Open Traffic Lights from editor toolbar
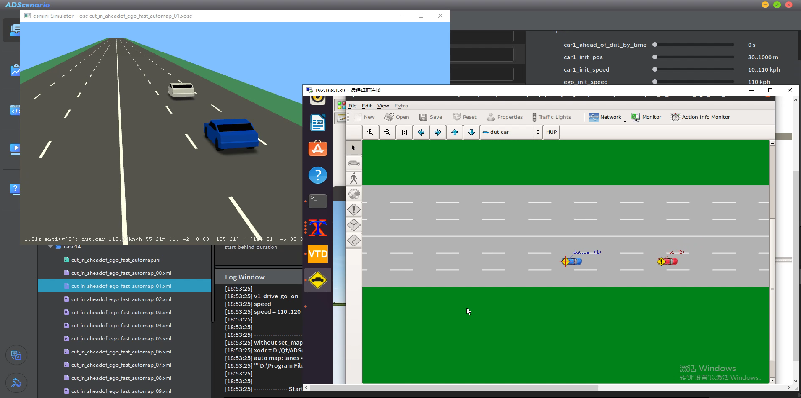The width and height of the screenshot is (801, 398). click(552, 117)
